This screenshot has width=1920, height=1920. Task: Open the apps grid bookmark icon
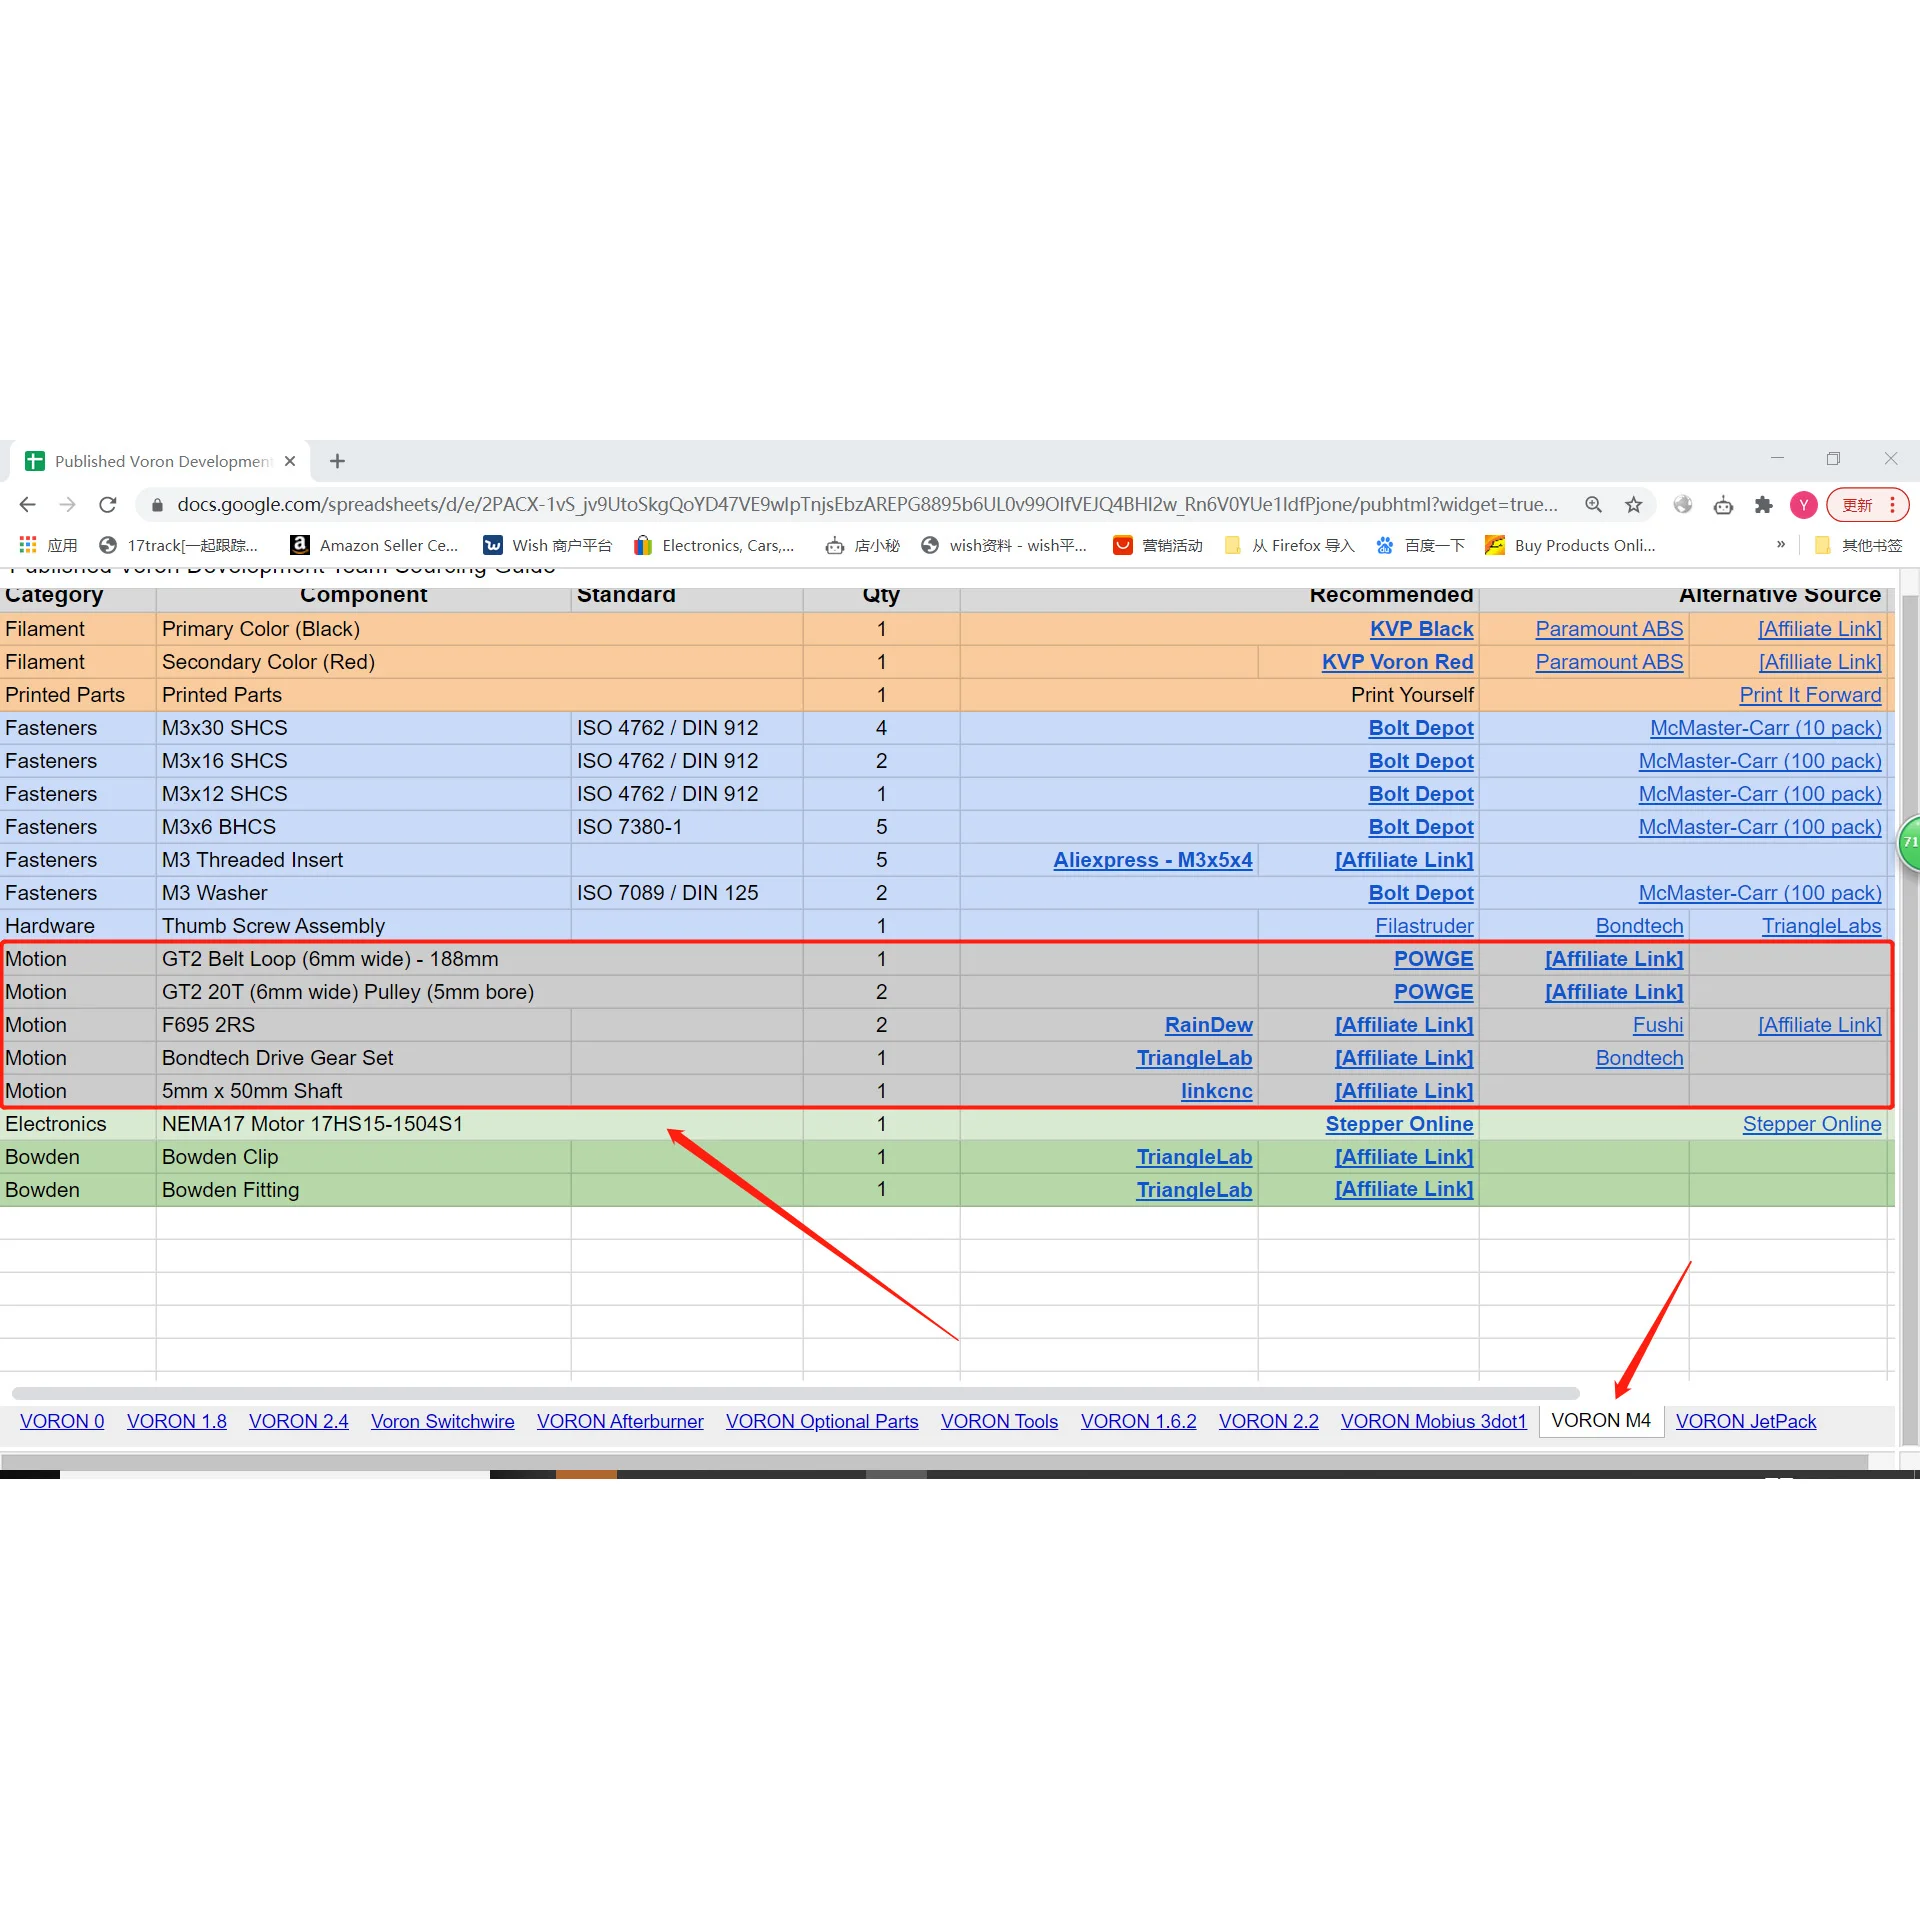28,545
